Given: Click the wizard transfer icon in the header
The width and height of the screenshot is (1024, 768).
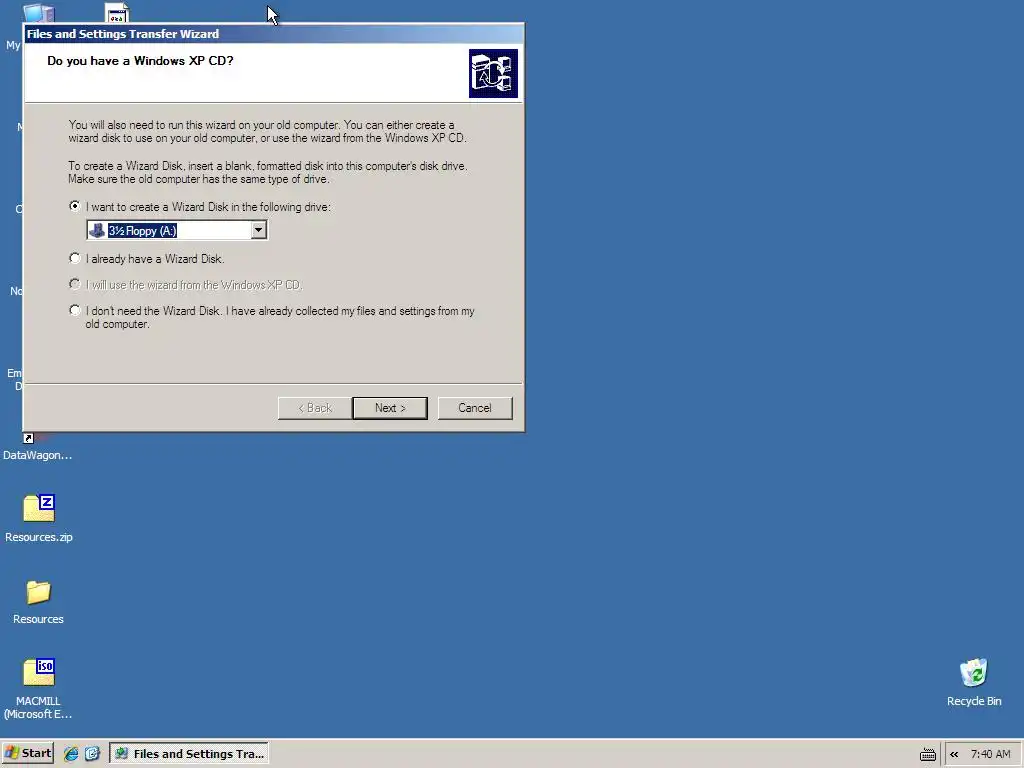Looking at the screenshot, I should click(x=493, y=73).
